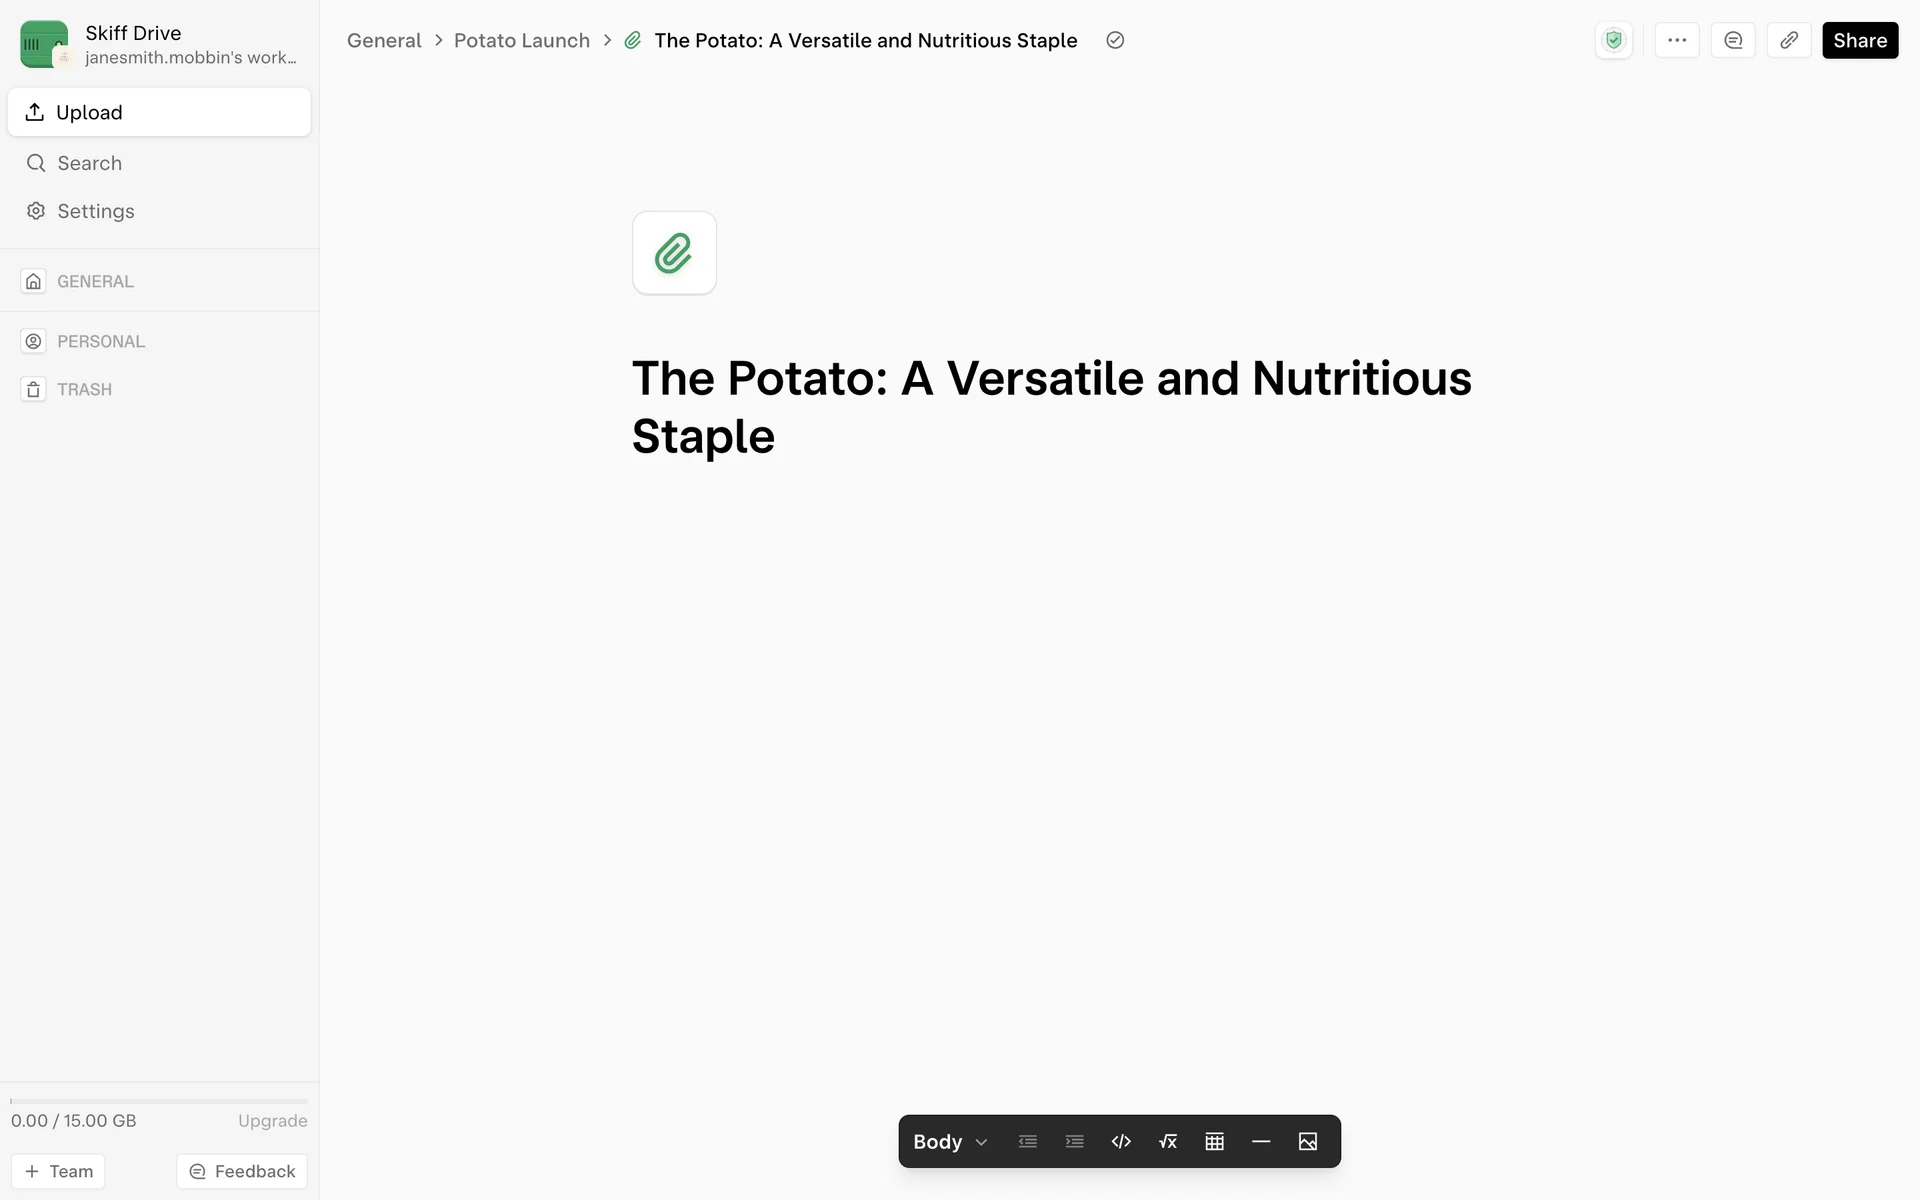
Task: Open the Personal section in sidebar
Action: pos(100,341)
